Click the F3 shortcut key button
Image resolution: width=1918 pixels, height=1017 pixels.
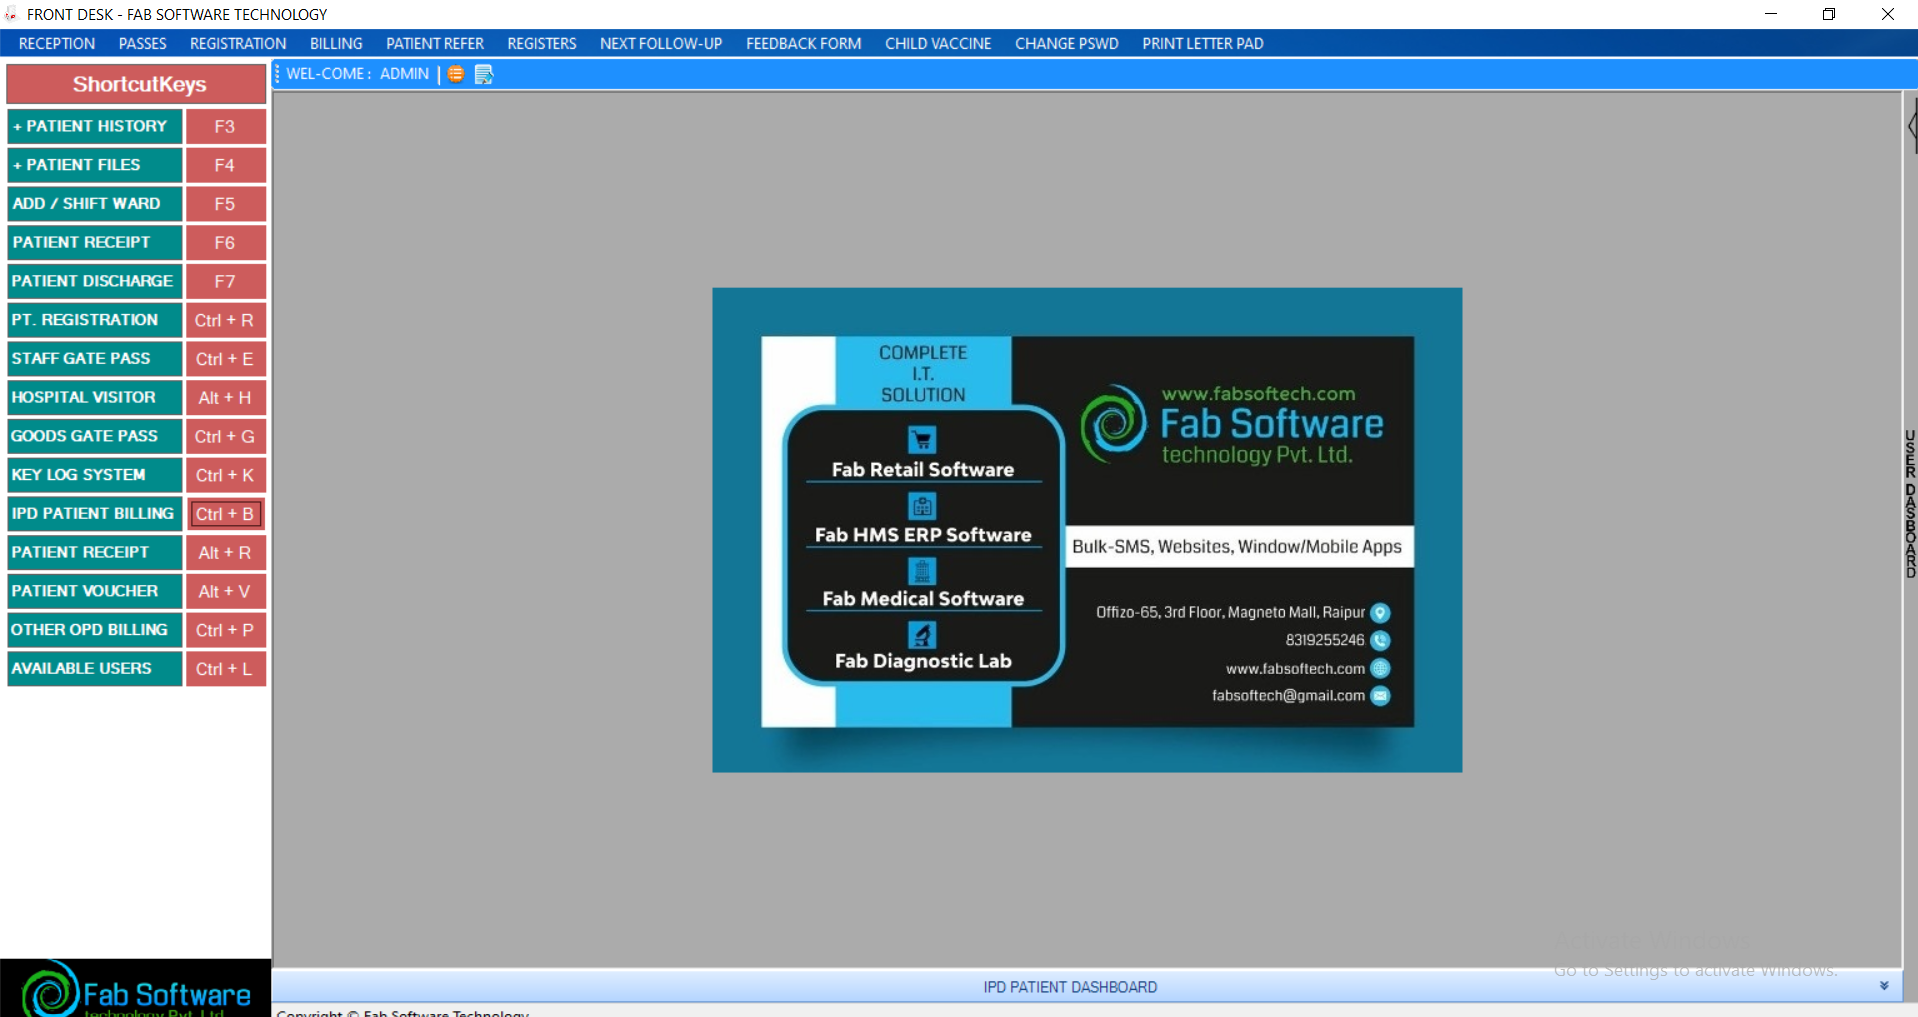pos(225,126)
